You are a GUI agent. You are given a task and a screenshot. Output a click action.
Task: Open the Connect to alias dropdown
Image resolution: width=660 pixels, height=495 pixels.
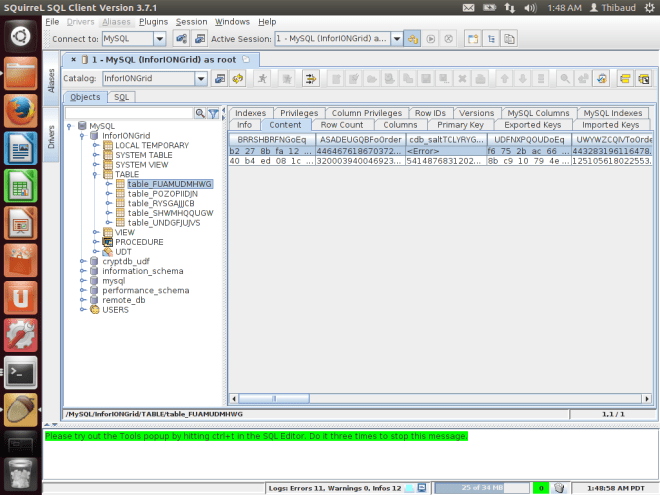(159, 39)
